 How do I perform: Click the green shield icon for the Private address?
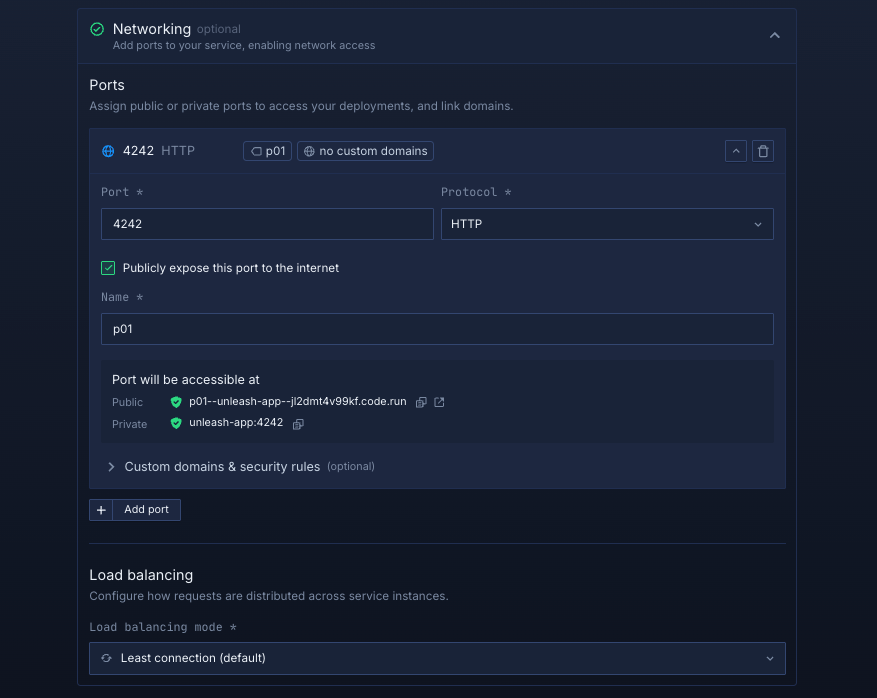tap(176, 423)
